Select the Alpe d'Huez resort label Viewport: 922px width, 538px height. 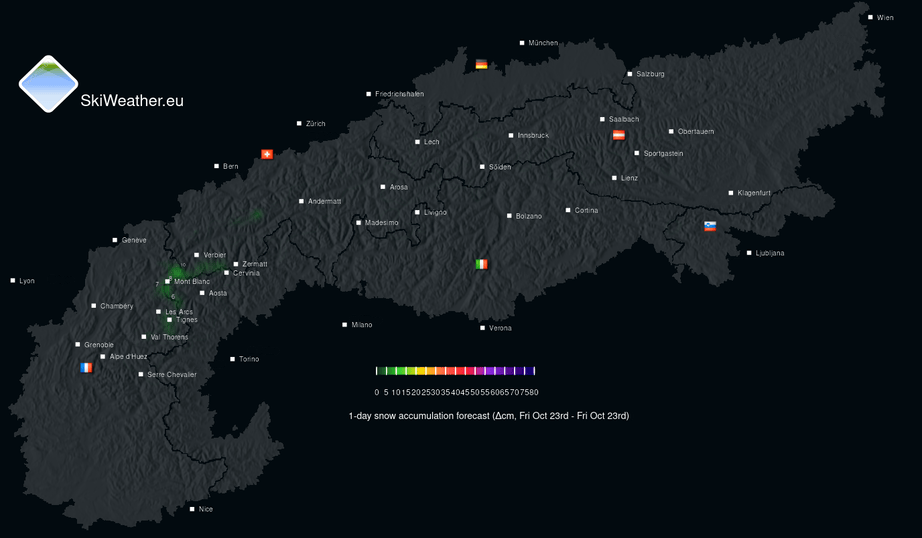[128, 357]
